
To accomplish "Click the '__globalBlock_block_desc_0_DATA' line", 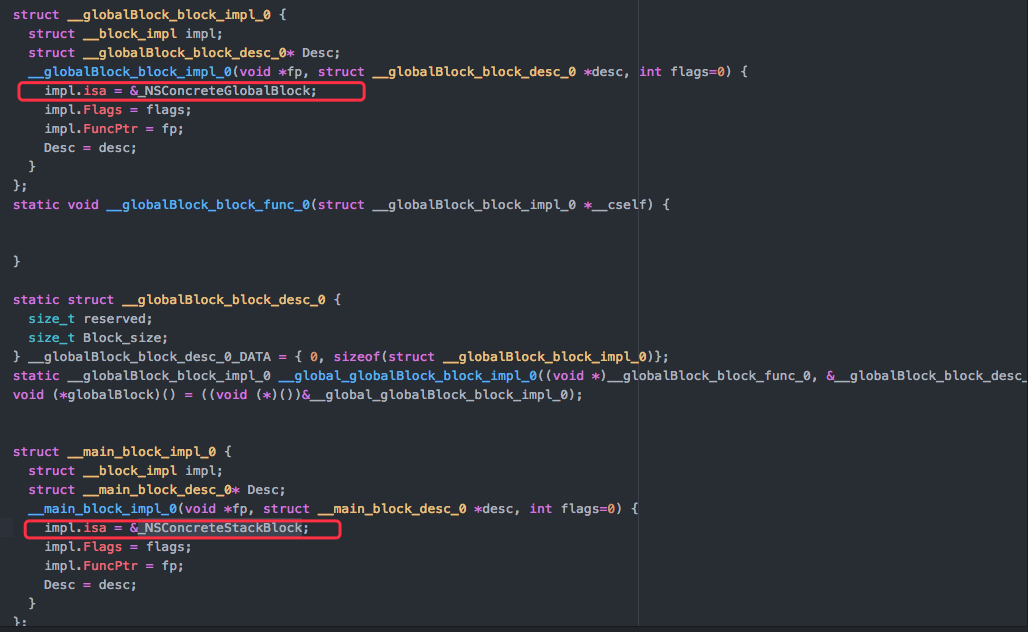I will coord(341,357).
